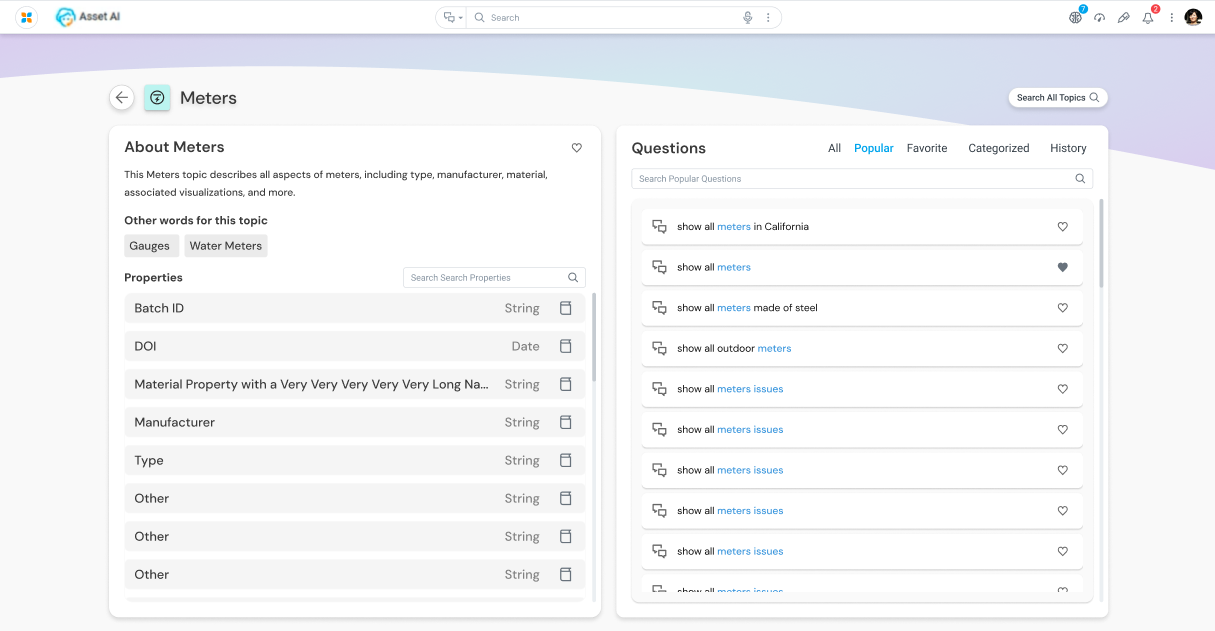Viewport: 1215px width, 631px height.
Task: Click the copy icon for Batch ID property
Action: 565,308
